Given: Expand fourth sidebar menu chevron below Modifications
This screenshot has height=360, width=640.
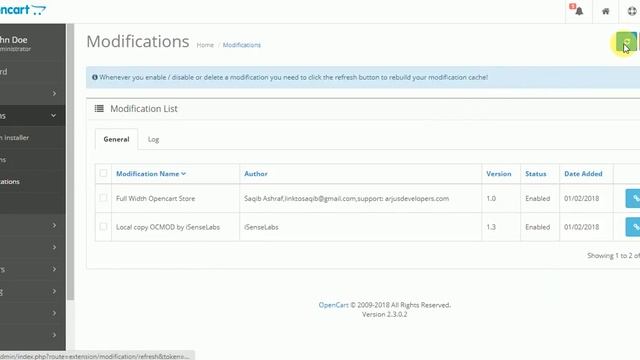Looking at the screenshot, I should (54, 291).
